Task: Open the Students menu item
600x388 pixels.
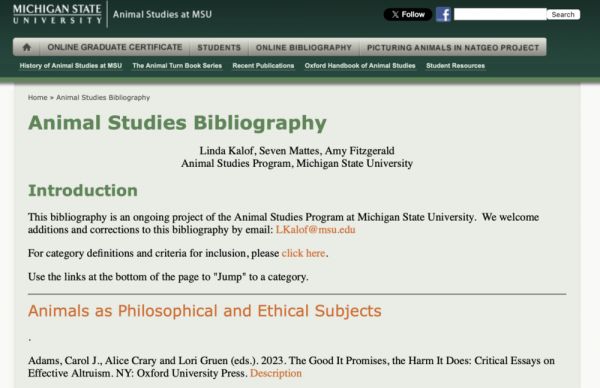Action: tap(219, 47)
